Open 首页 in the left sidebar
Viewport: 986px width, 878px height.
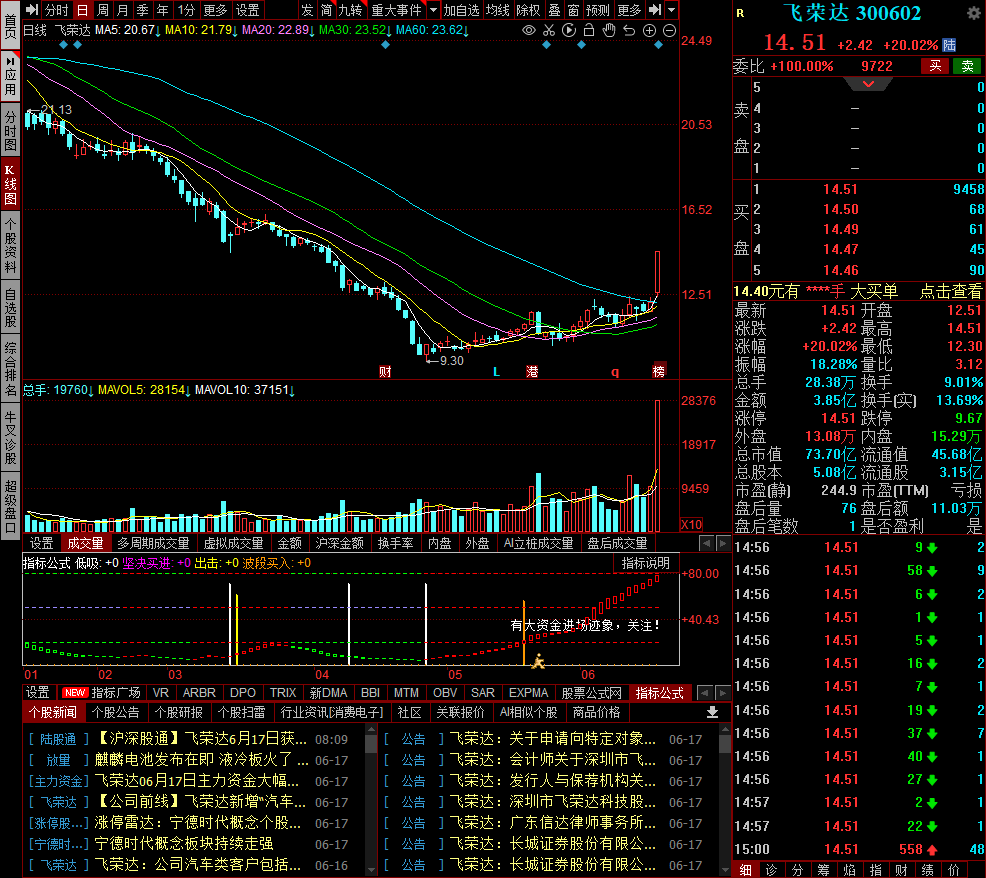point(10,27)
